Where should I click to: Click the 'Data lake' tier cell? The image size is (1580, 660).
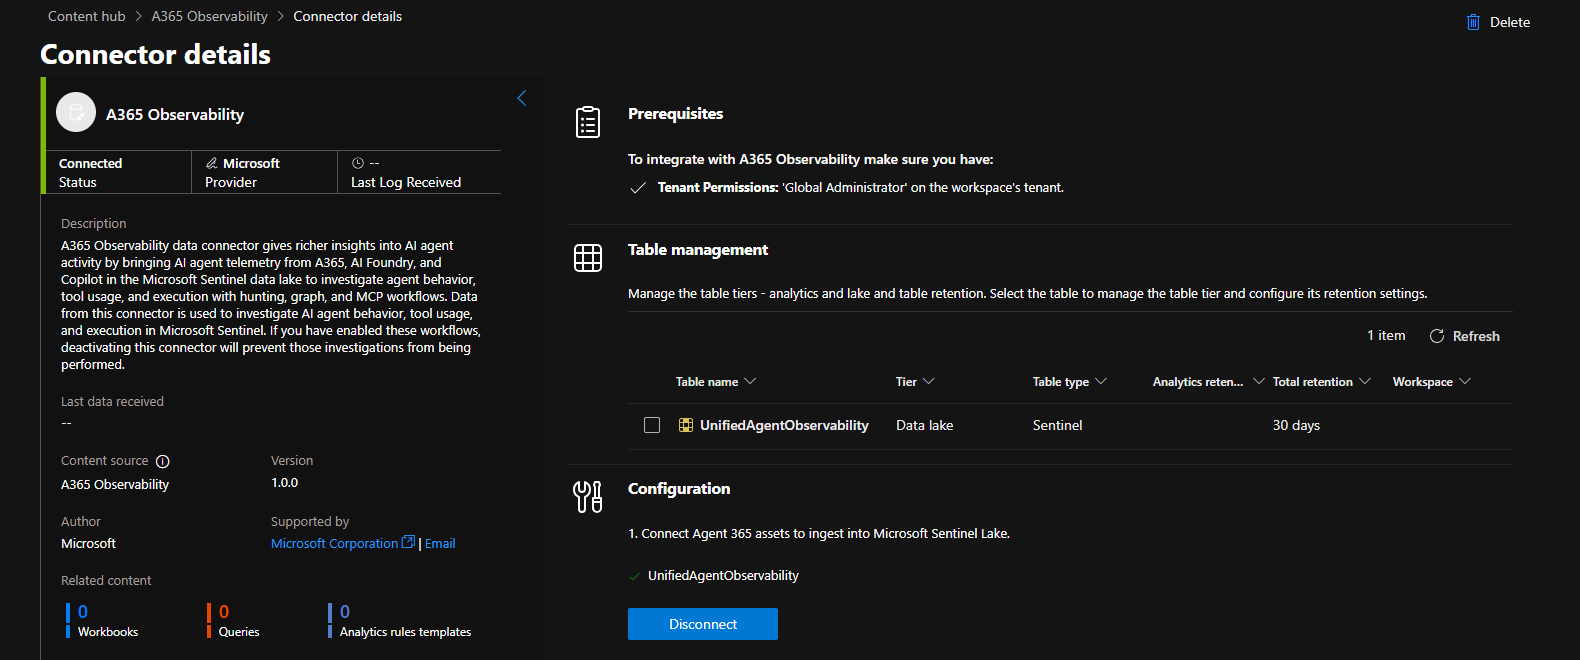click(925, 425)
